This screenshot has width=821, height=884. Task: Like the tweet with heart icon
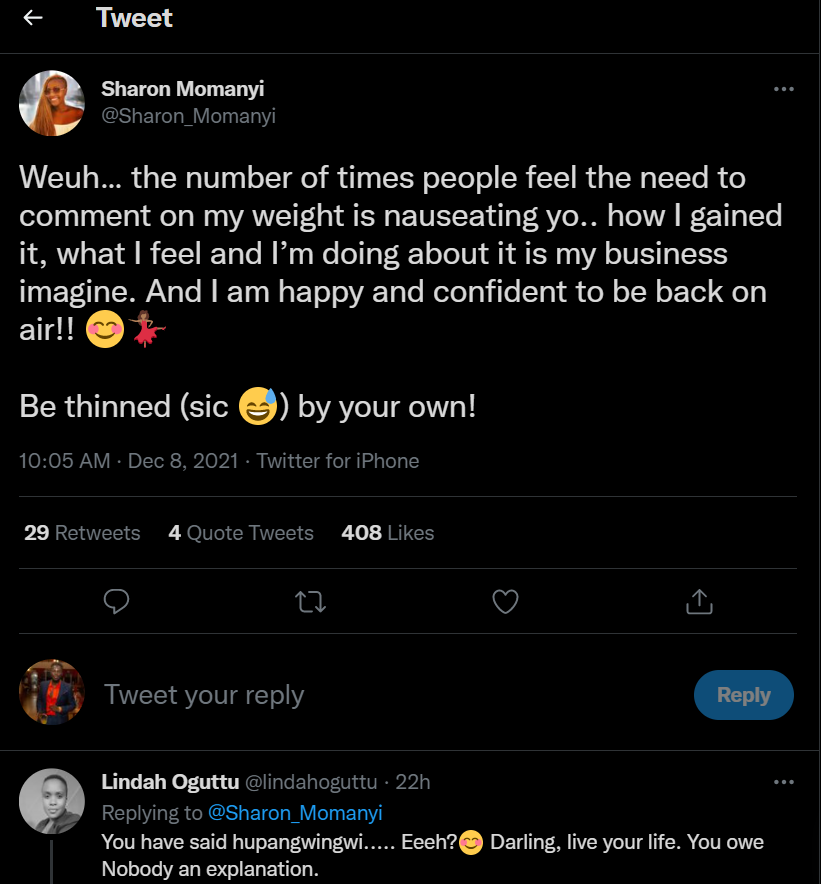point(506,601)
